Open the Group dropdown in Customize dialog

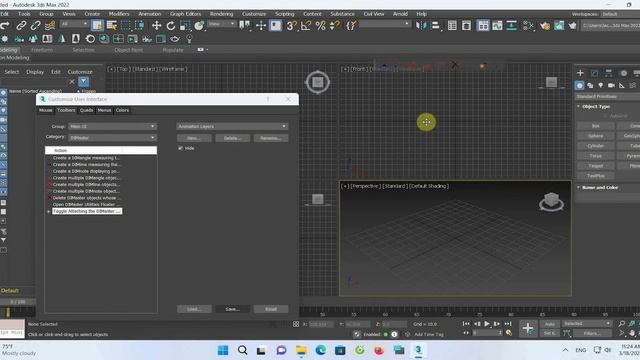[x=112, y=127]
